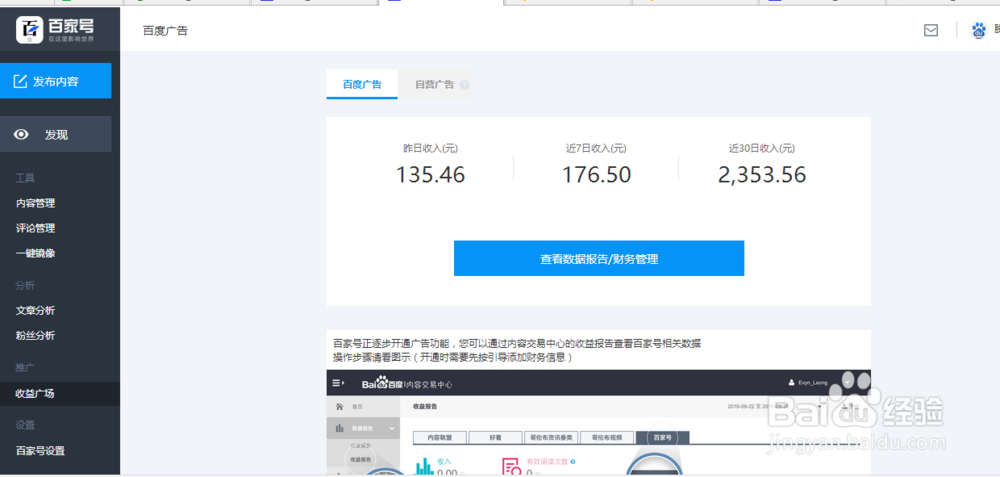Open 一键镜像 in the sidebar

(x=36, y=253)
